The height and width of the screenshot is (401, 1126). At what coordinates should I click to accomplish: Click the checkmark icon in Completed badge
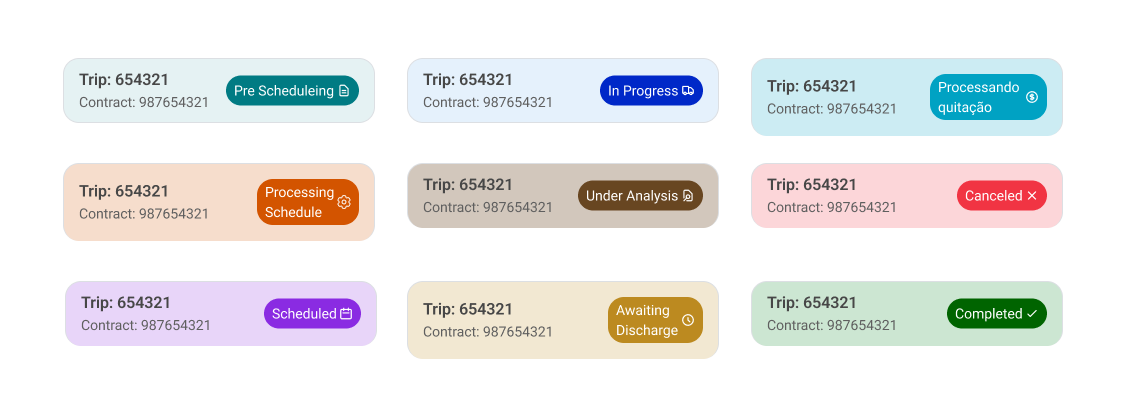tap(1032, 314)
